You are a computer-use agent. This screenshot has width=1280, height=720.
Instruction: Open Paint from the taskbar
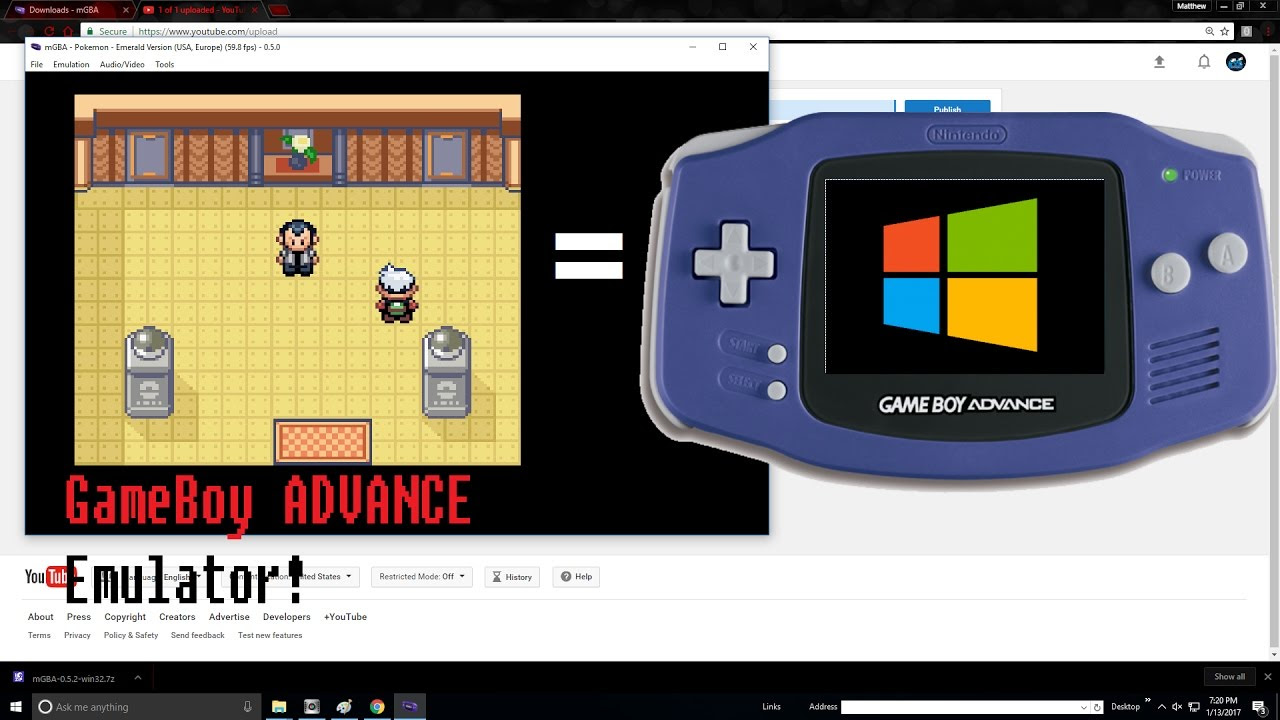(x=345, y=706)
